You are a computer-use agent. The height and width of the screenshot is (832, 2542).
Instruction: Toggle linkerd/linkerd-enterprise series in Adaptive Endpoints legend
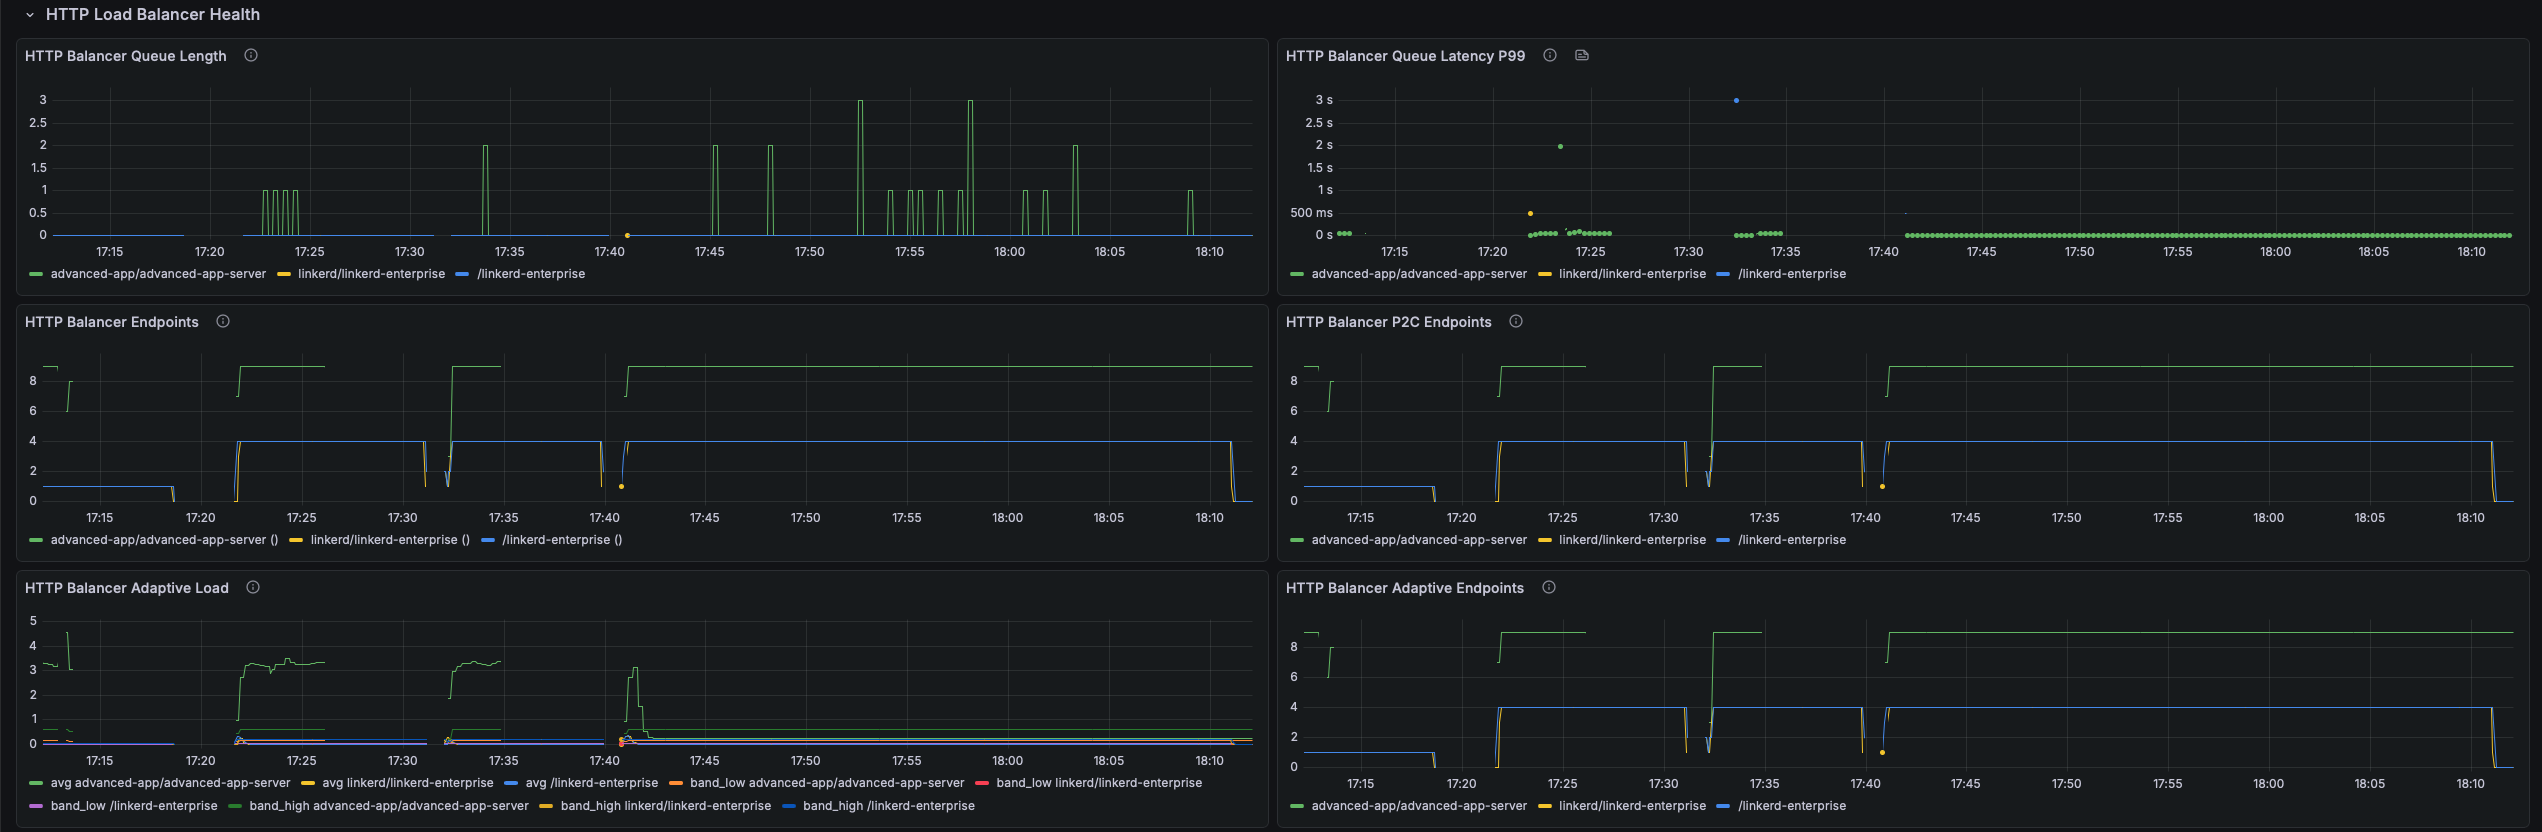pyautogui.click(x=1632, y=806)
